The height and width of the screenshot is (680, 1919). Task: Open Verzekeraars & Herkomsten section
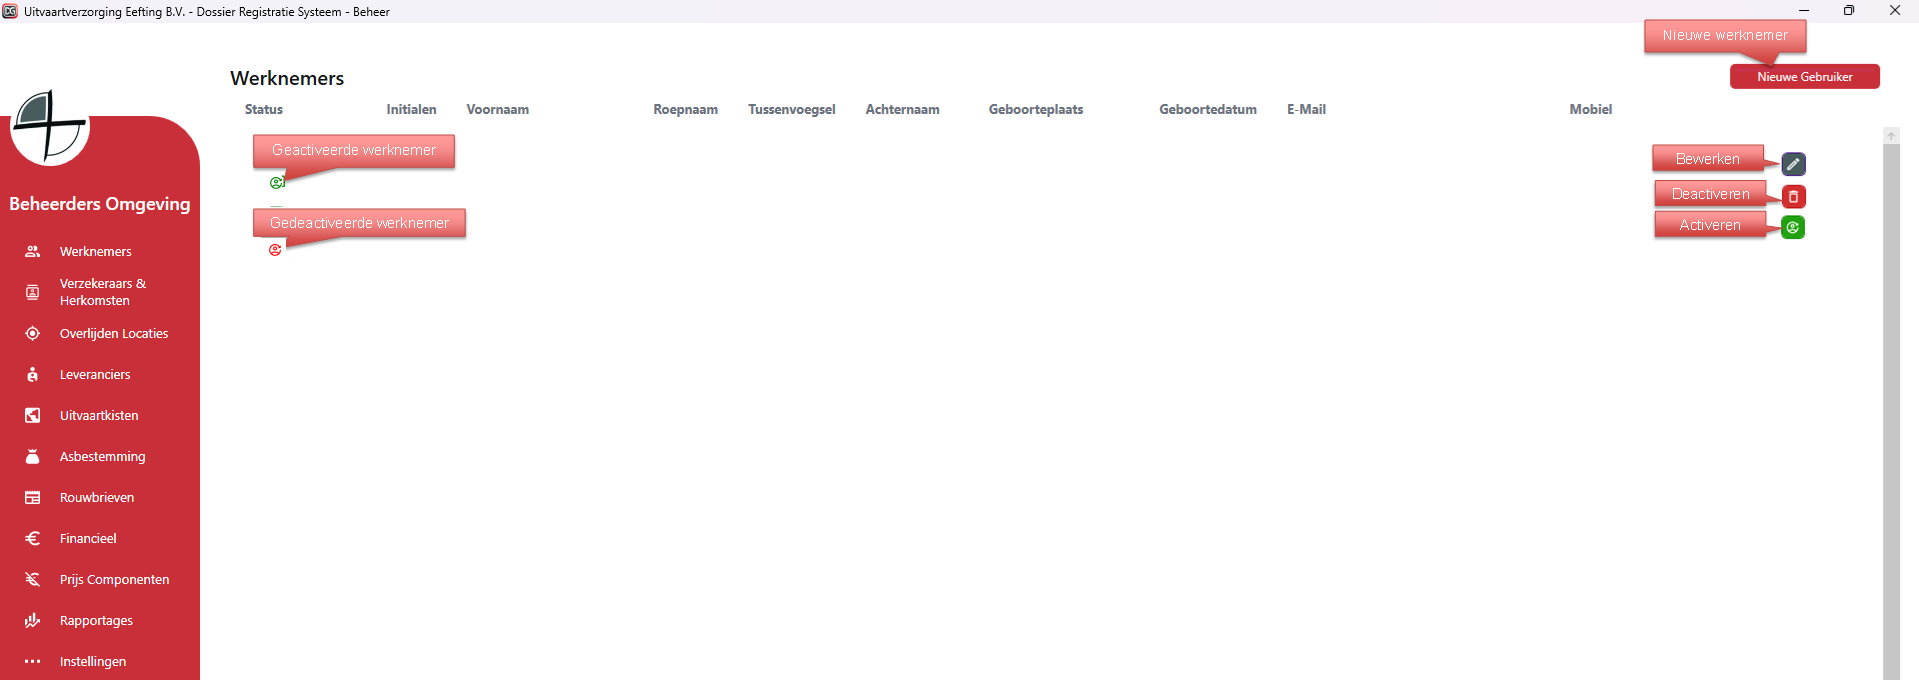pos(102,292)
